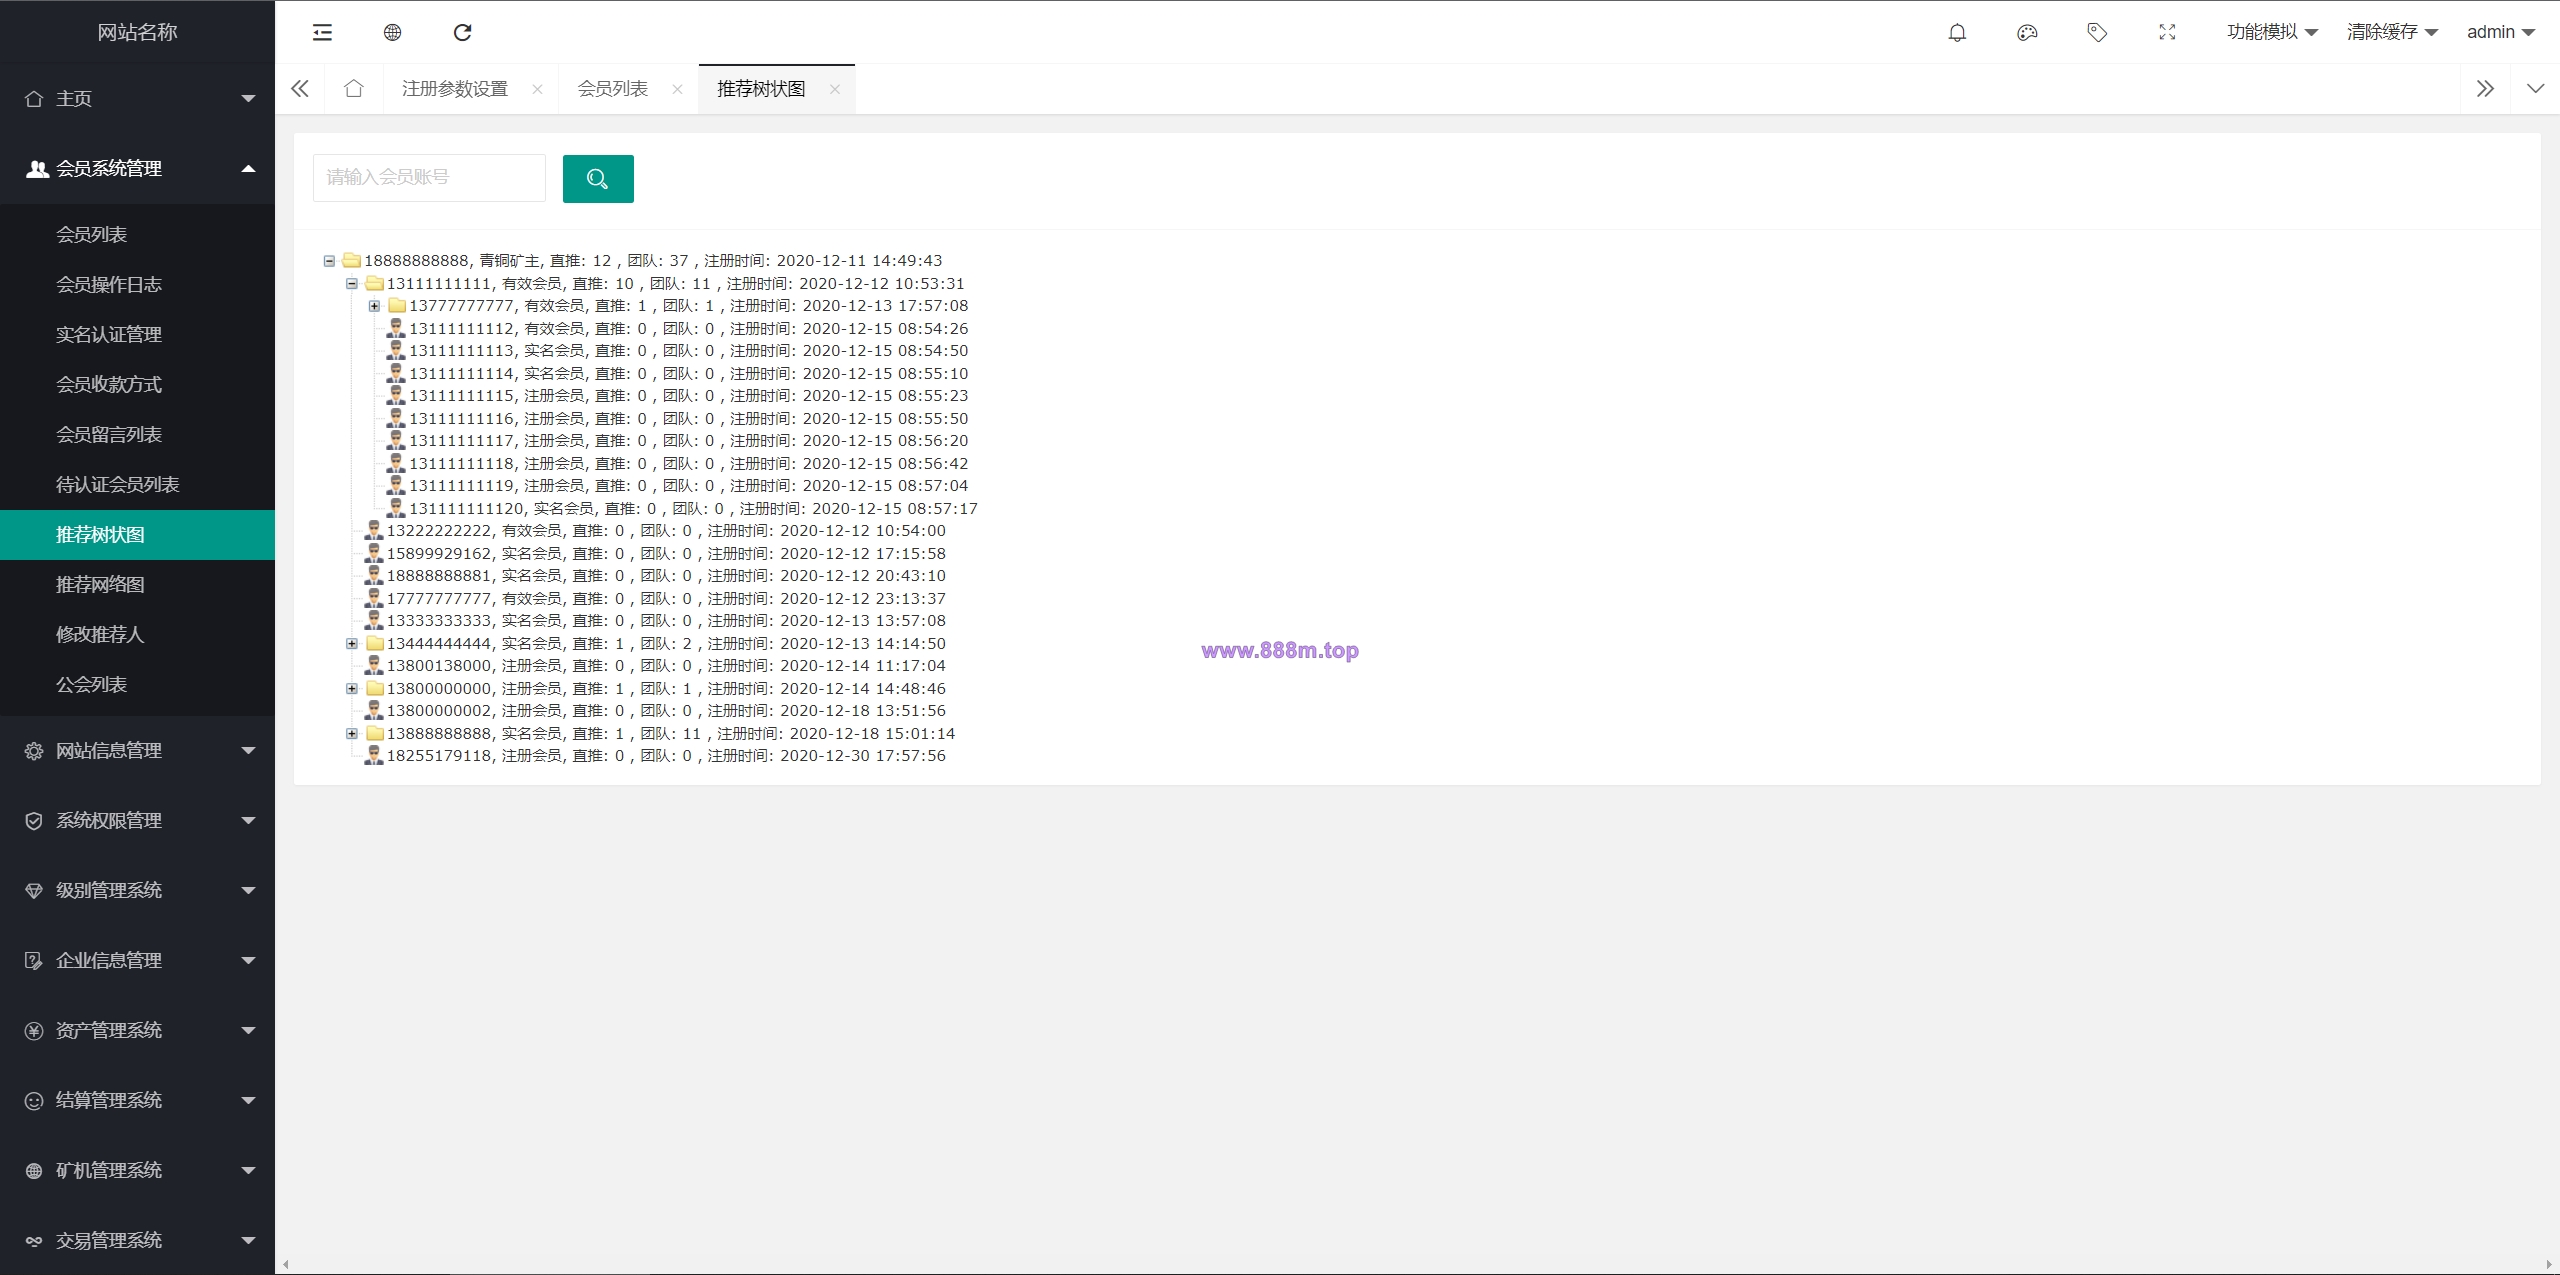2560x1275 pixels.
Task: Expand the 13777777777 tree node
Action: pyautogui.click(x=374, y=306)
